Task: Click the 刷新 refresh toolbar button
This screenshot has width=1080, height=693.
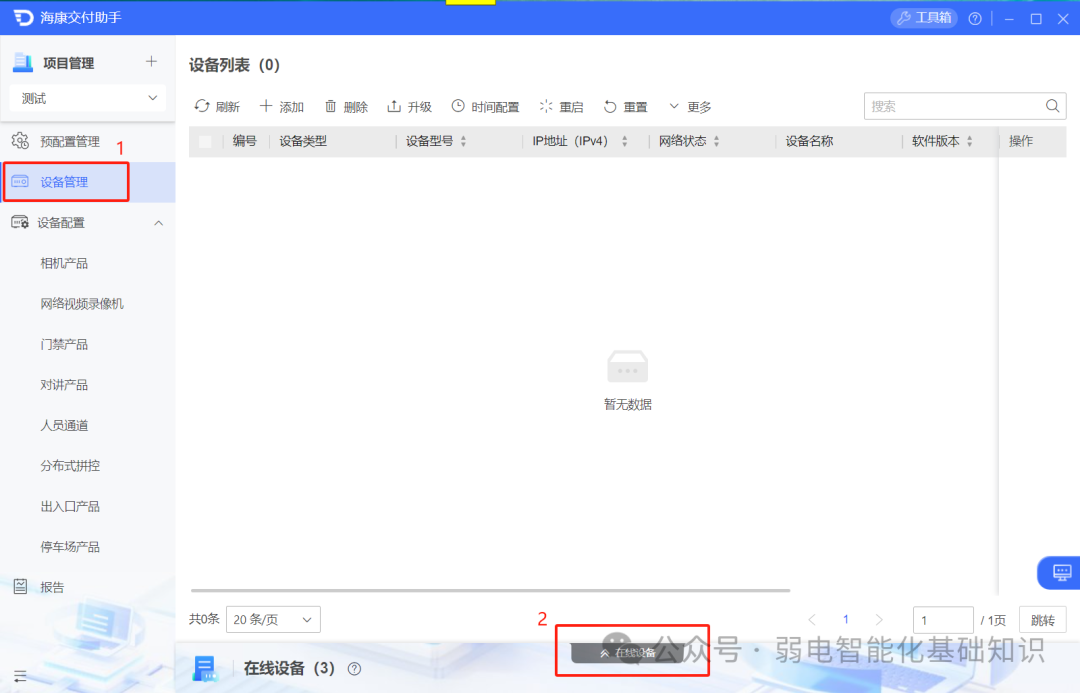Action: pyautogui.click(x=217, y=107)
